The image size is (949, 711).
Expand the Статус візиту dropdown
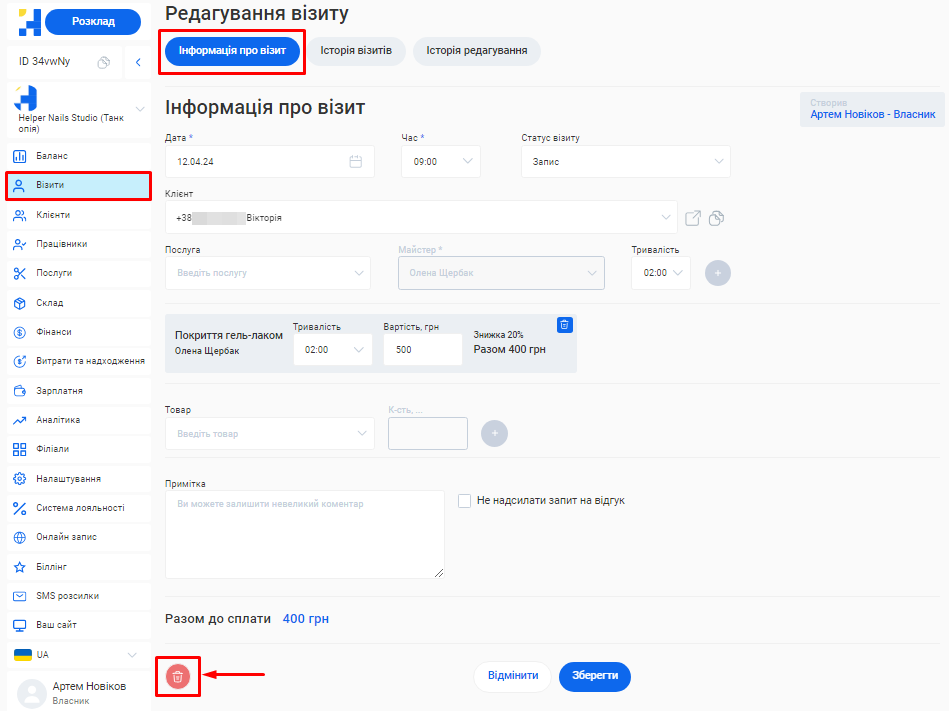tap(625, 161)
